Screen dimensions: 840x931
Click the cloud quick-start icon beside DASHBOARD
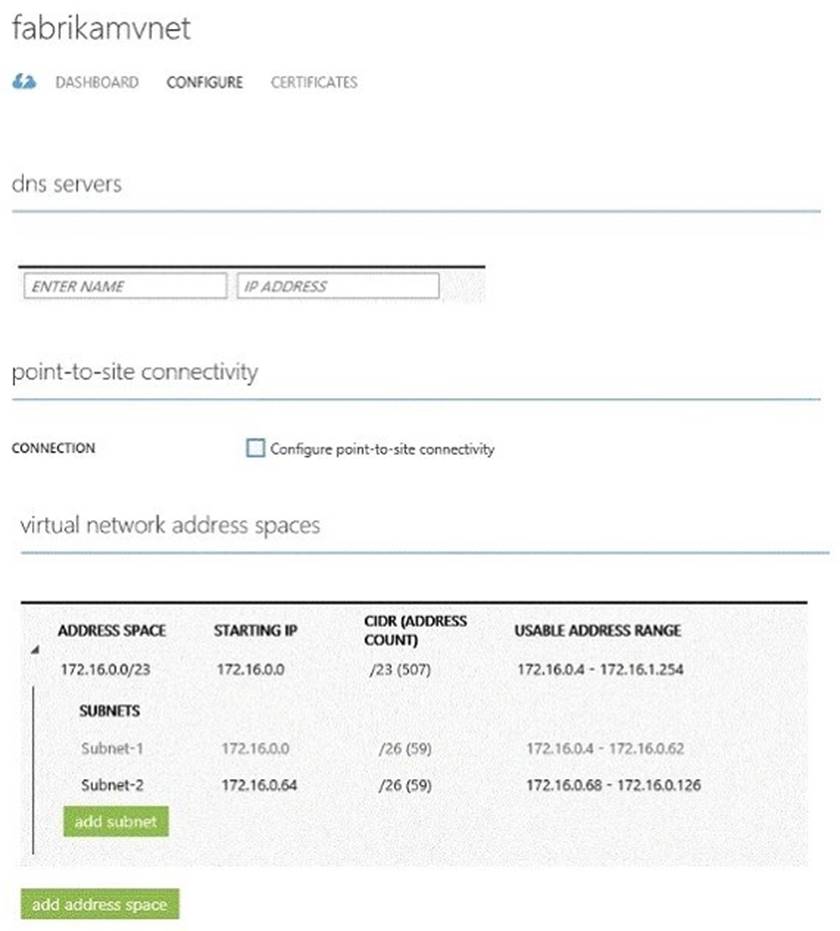(x=24, y=82)
